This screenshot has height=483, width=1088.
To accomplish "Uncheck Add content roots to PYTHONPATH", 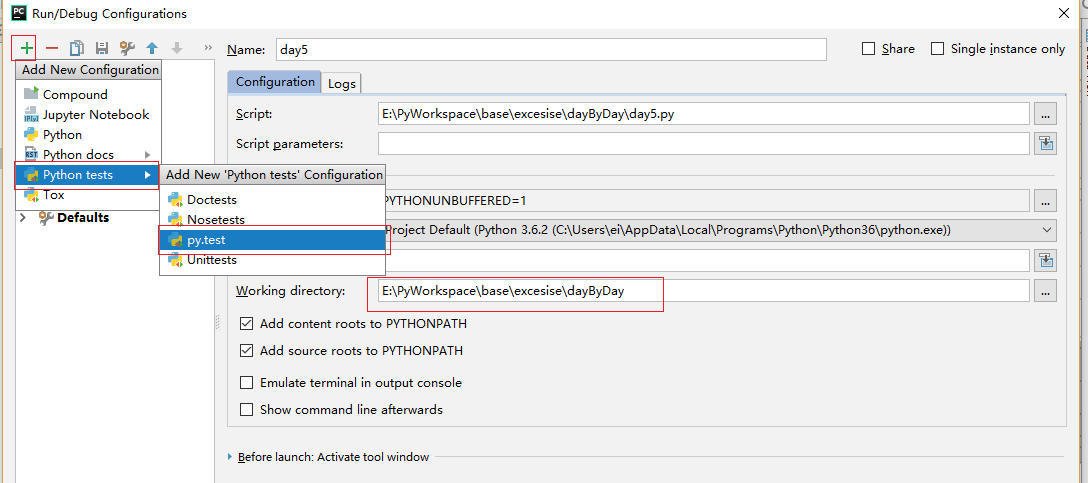I will point(246,323).
